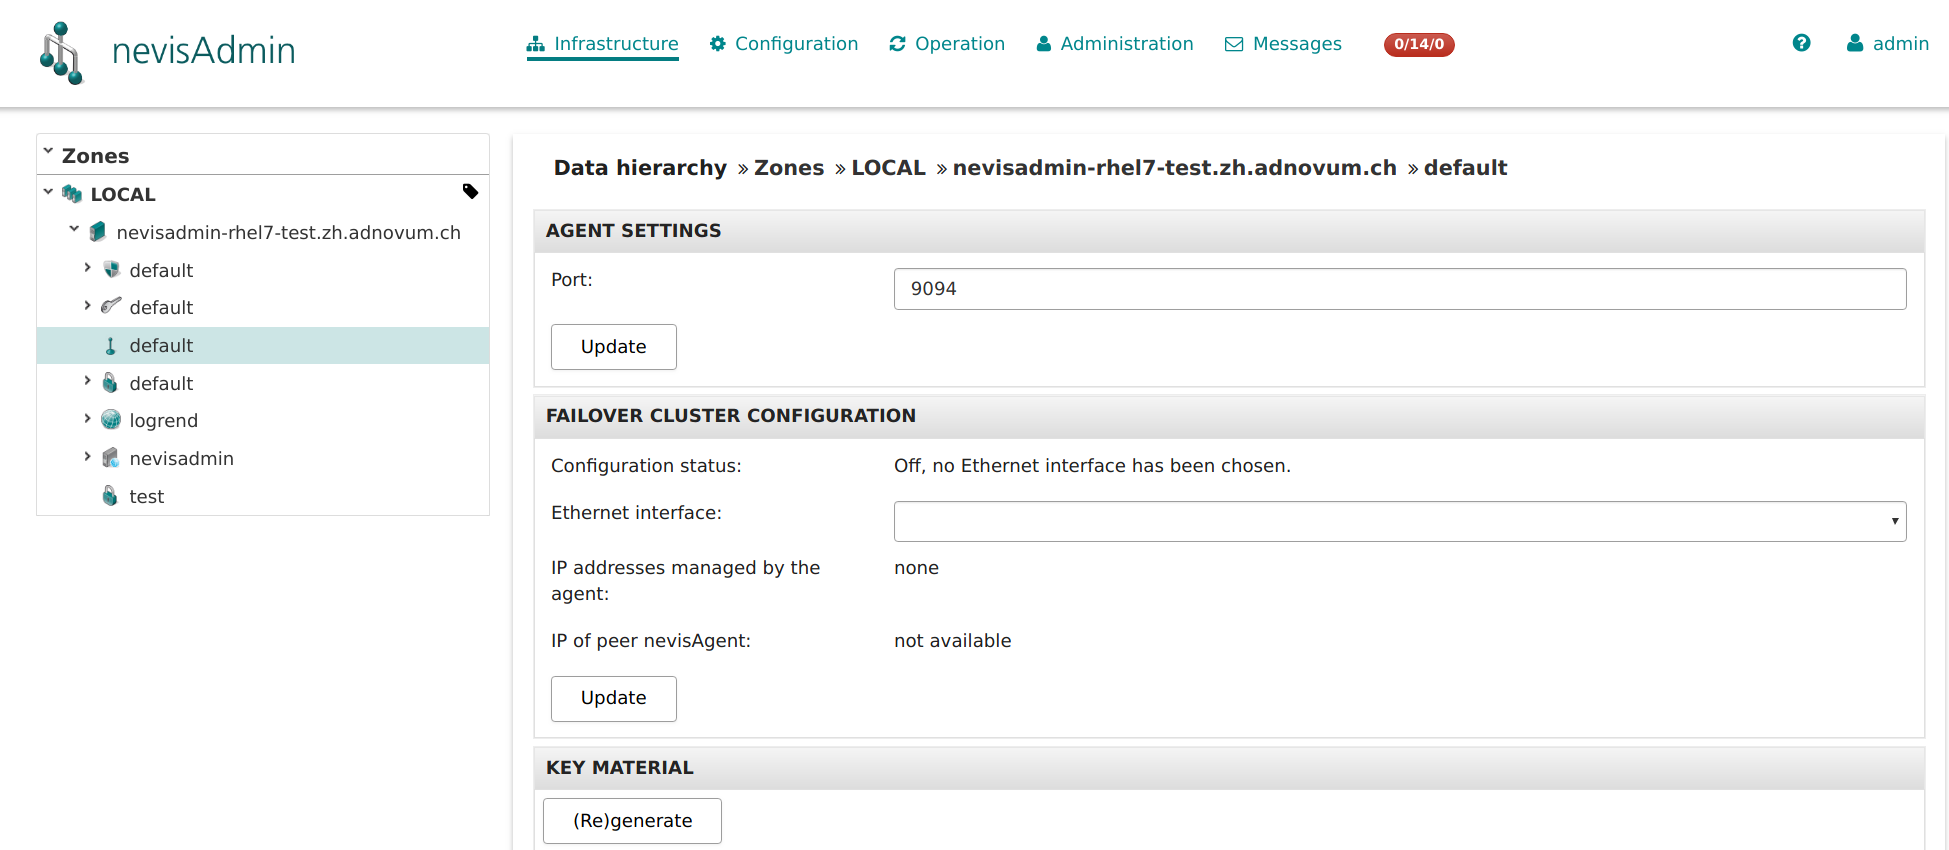The width and height of the screenshot is (1949, 850).
Task: Click the padlock icon beside the expandable default node
Action: pos(111,383)
